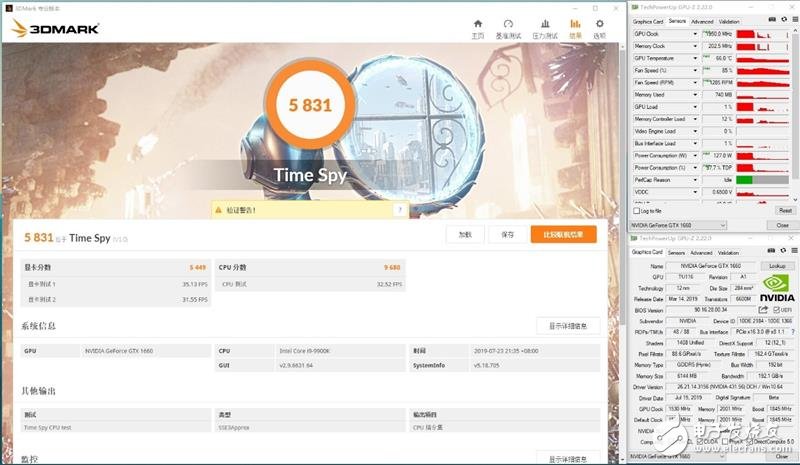
Task: Open the Benchmarks gauge icon in 3DMark
Action: (508, 23)
